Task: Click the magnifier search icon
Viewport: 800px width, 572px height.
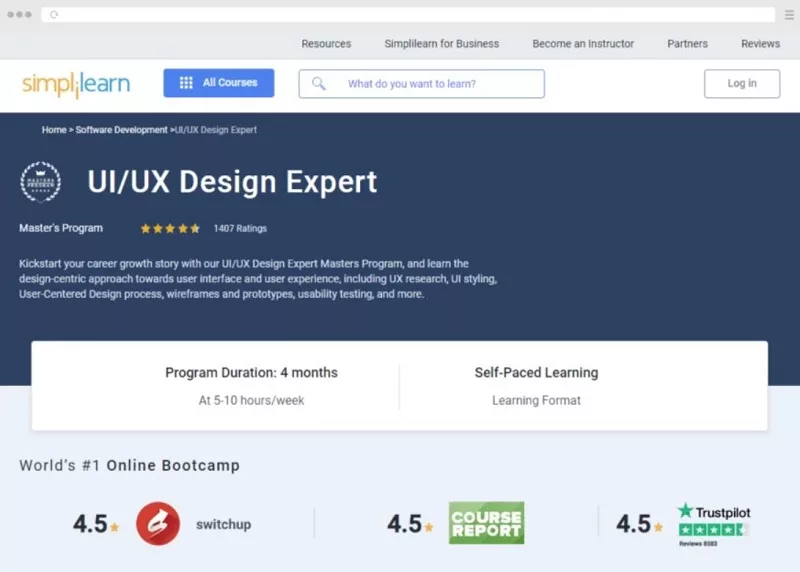Action: (319, 83)
